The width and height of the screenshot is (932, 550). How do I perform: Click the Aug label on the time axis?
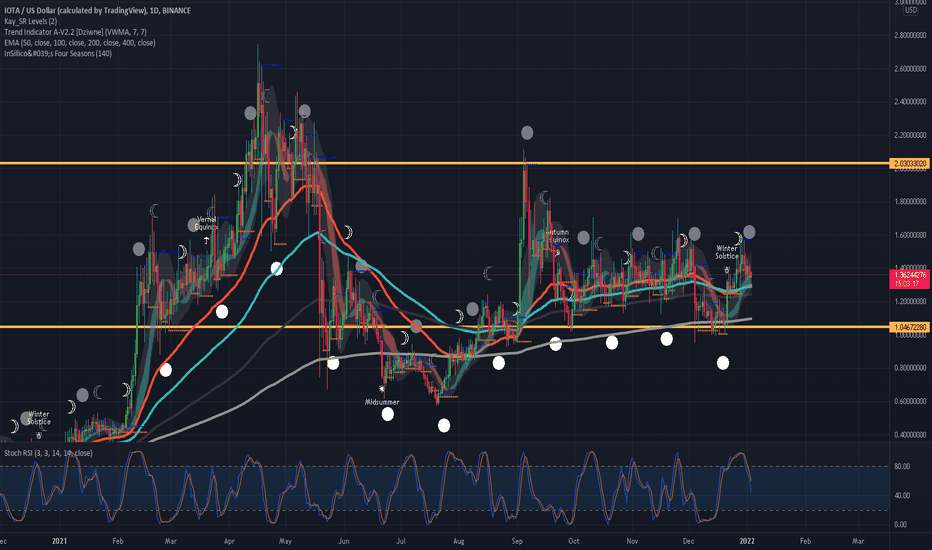[458, 541]
